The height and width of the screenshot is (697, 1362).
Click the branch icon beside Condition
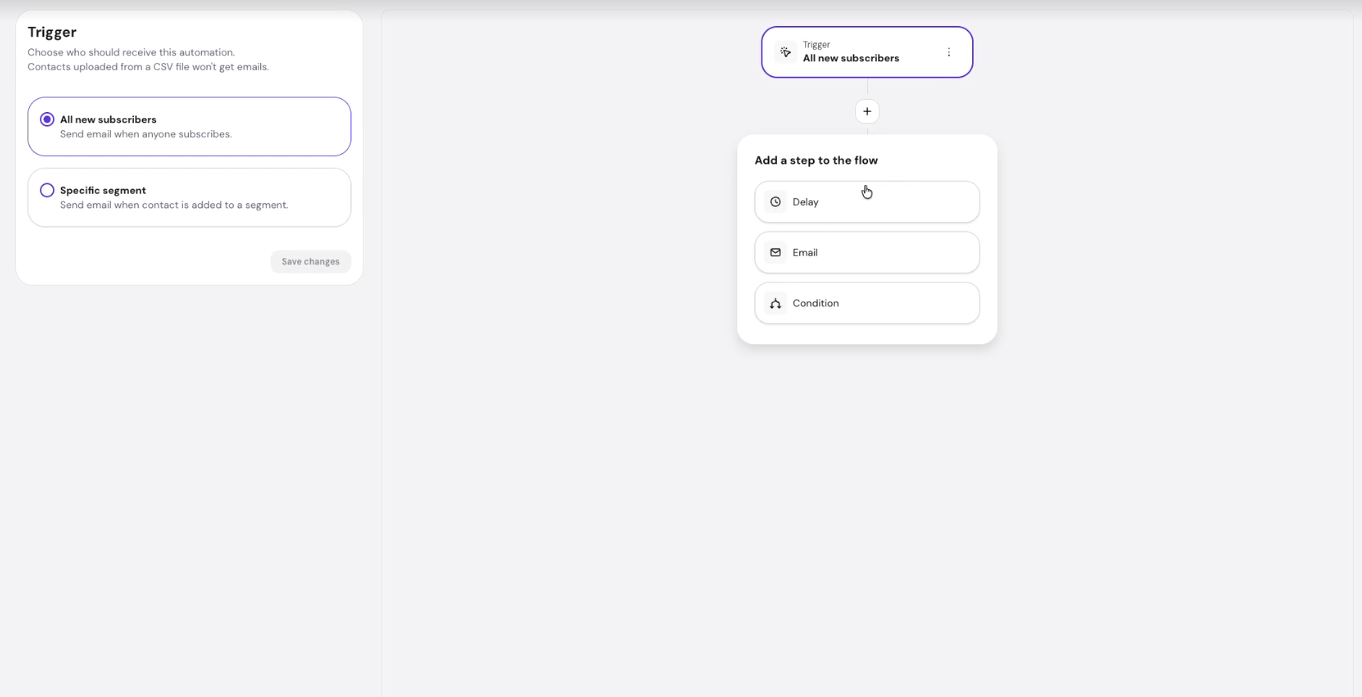click(x=775, y=303)
